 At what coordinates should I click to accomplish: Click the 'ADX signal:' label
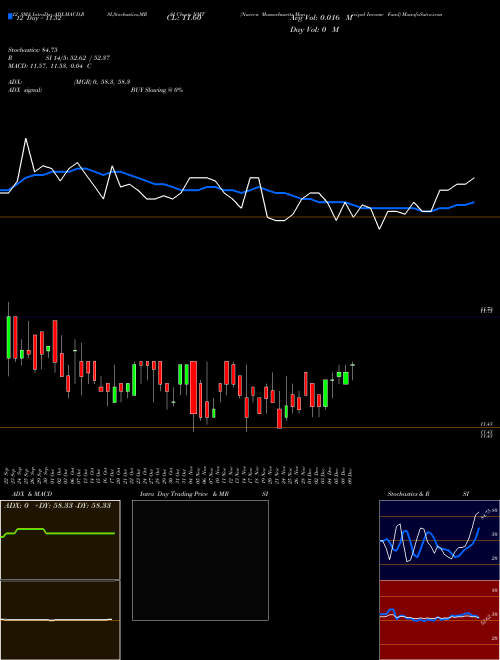tap(25, 90)
